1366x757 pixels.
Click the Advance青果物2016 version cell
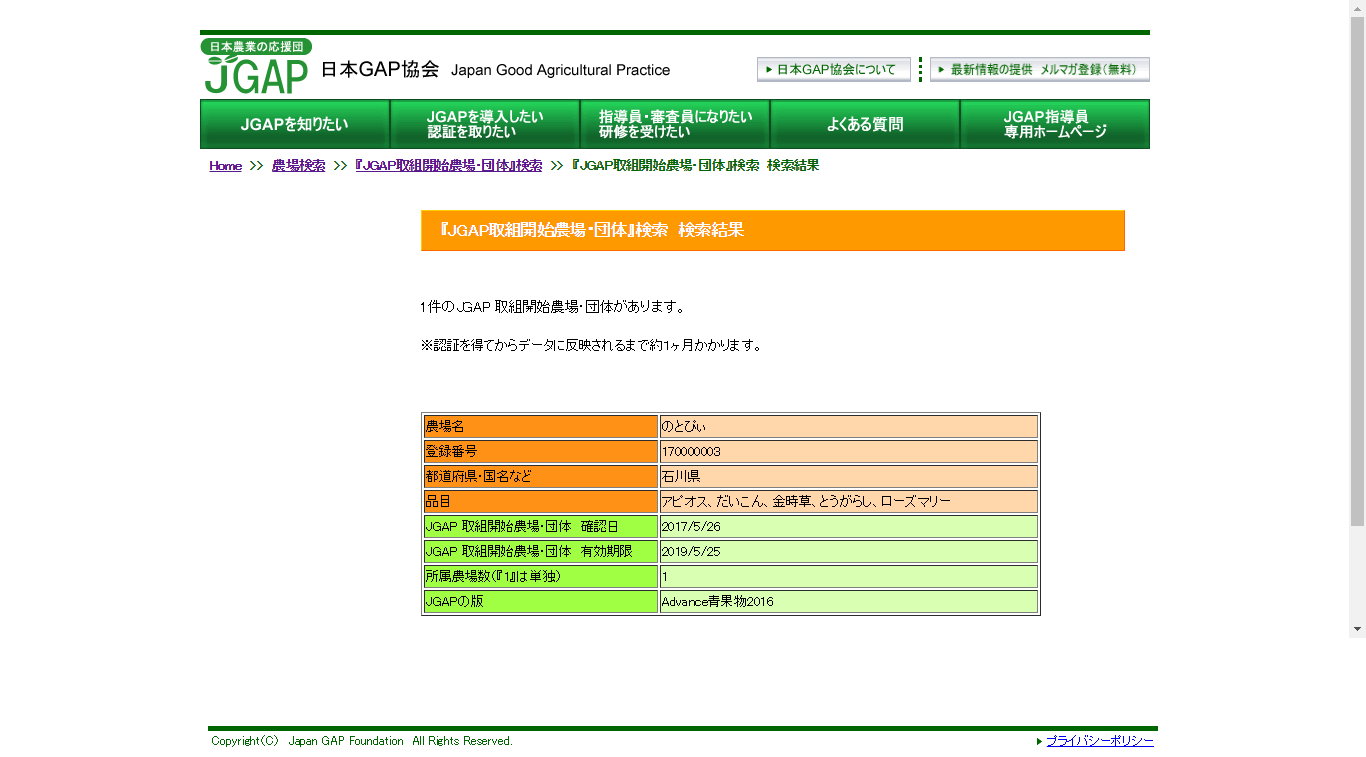[848, 602]
